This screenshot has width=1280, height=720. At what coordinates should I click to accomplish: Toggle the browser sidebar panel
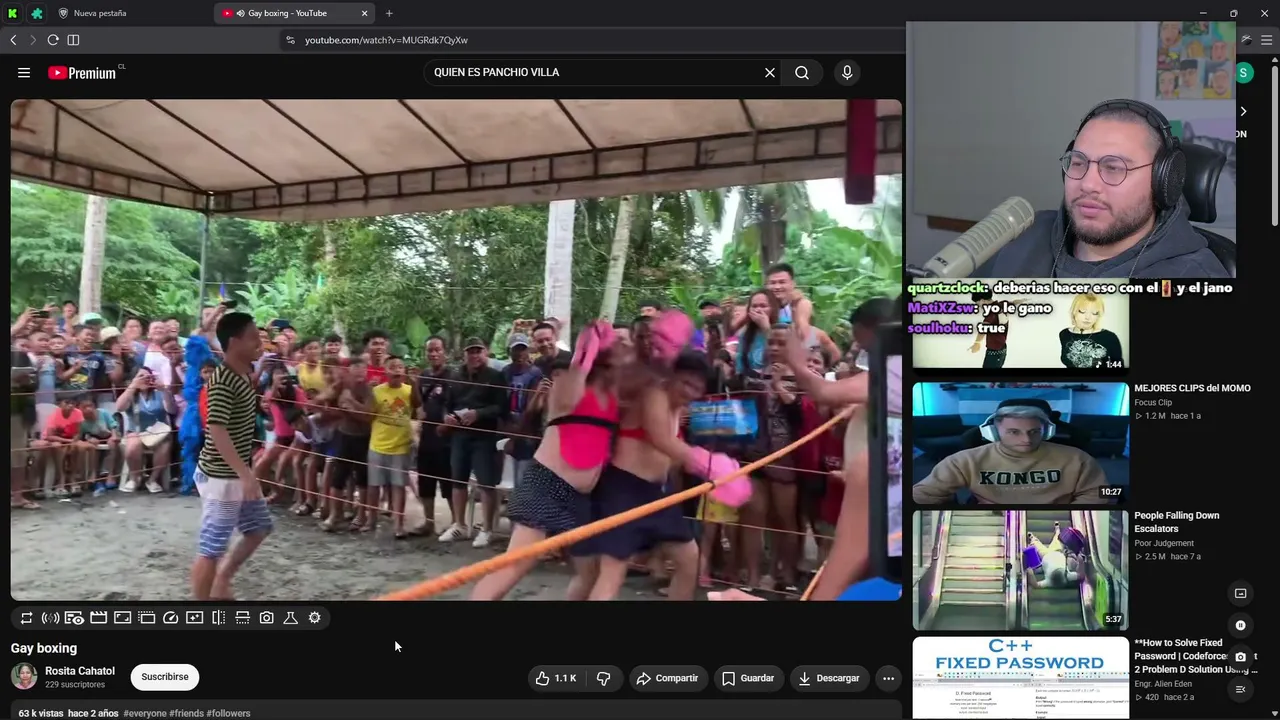click(x=73, y=40)
